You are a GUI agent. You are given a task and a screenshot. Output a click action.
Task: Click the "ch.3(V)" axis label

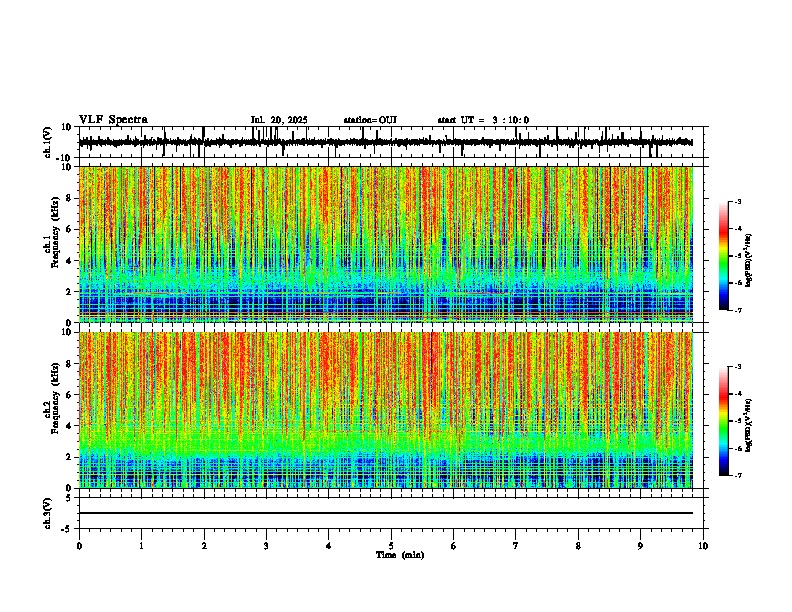48,513
